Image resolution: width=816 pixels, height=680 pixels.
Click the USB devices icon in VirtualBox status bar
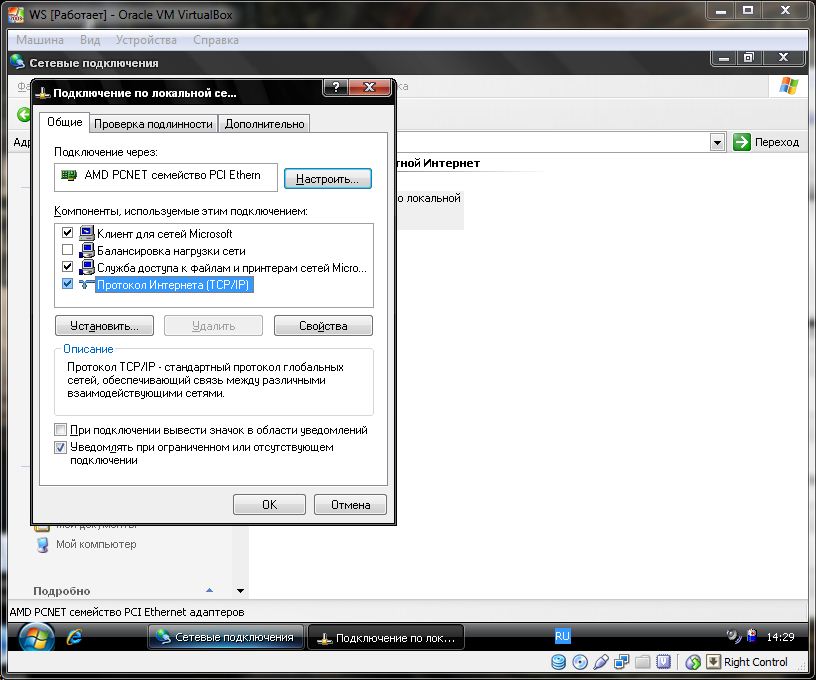point(601,662)
